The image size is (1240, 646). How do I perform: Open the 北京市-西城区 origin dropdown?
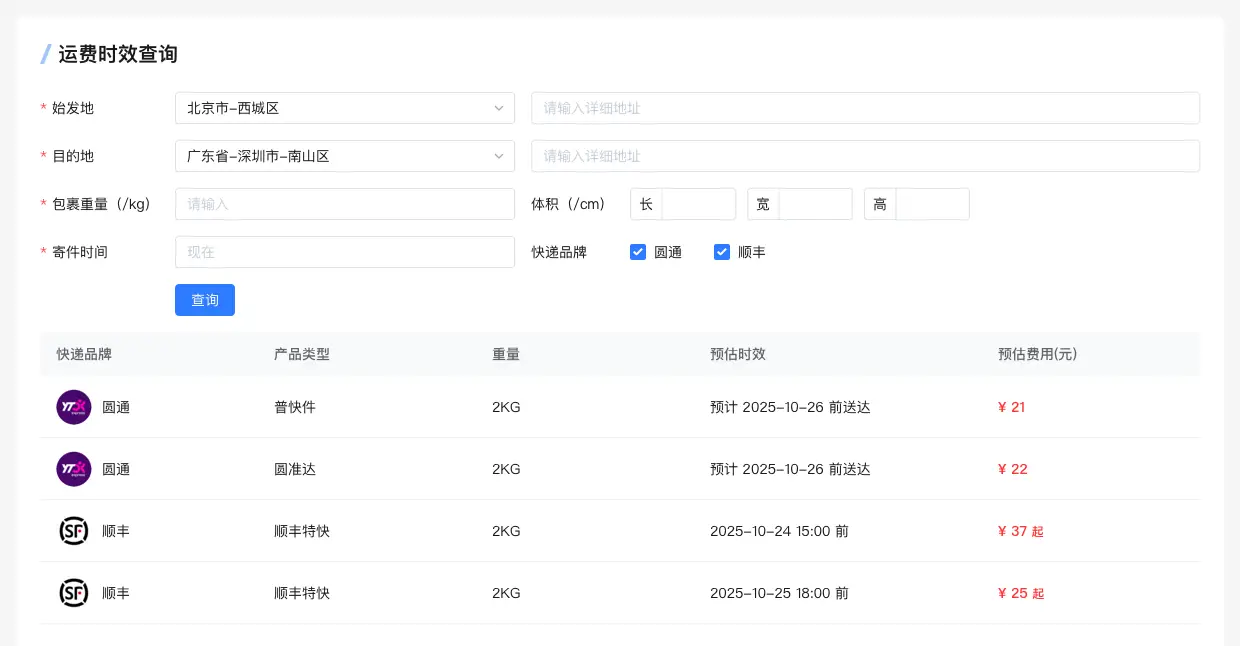pos(335,108)
